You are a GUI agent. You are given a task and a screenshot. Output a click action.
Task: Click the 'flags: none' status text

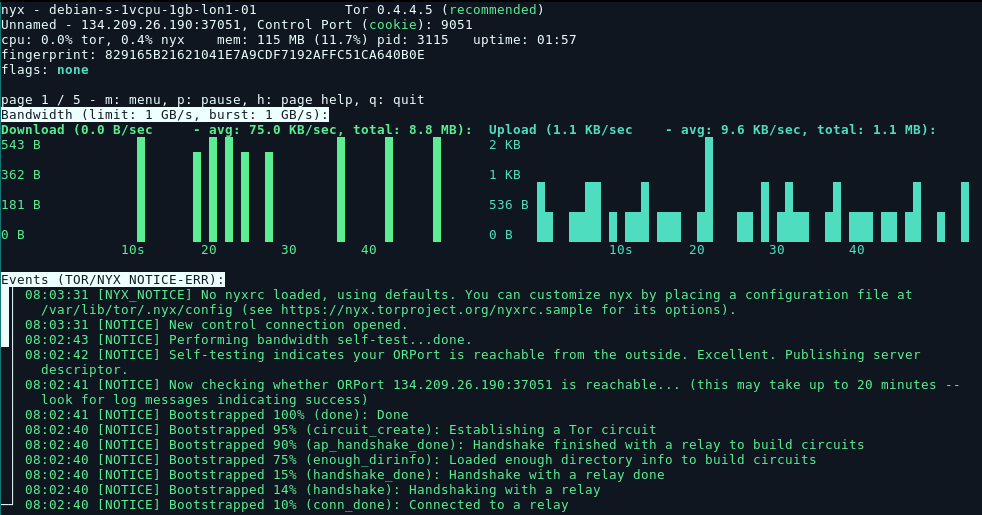tap(45, 70)
